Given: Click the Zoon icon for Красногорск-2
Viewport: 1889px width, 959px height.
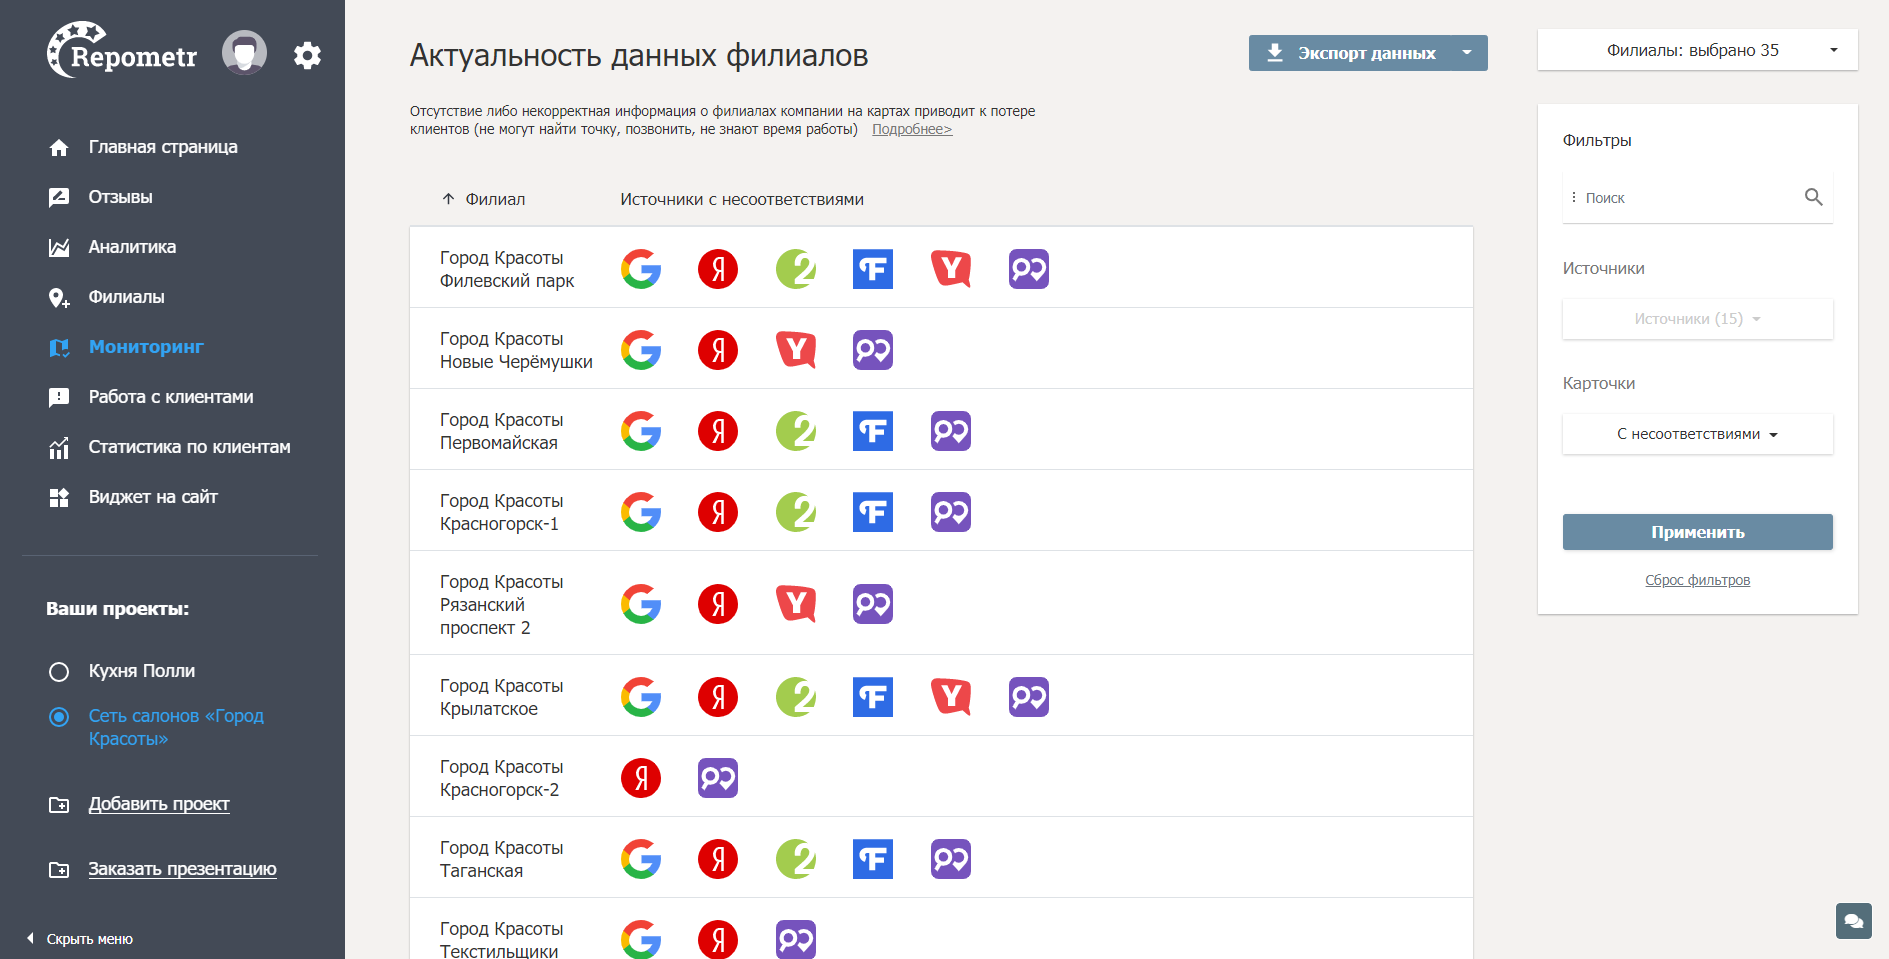Looking at the screenshot, I should [718, 778].
